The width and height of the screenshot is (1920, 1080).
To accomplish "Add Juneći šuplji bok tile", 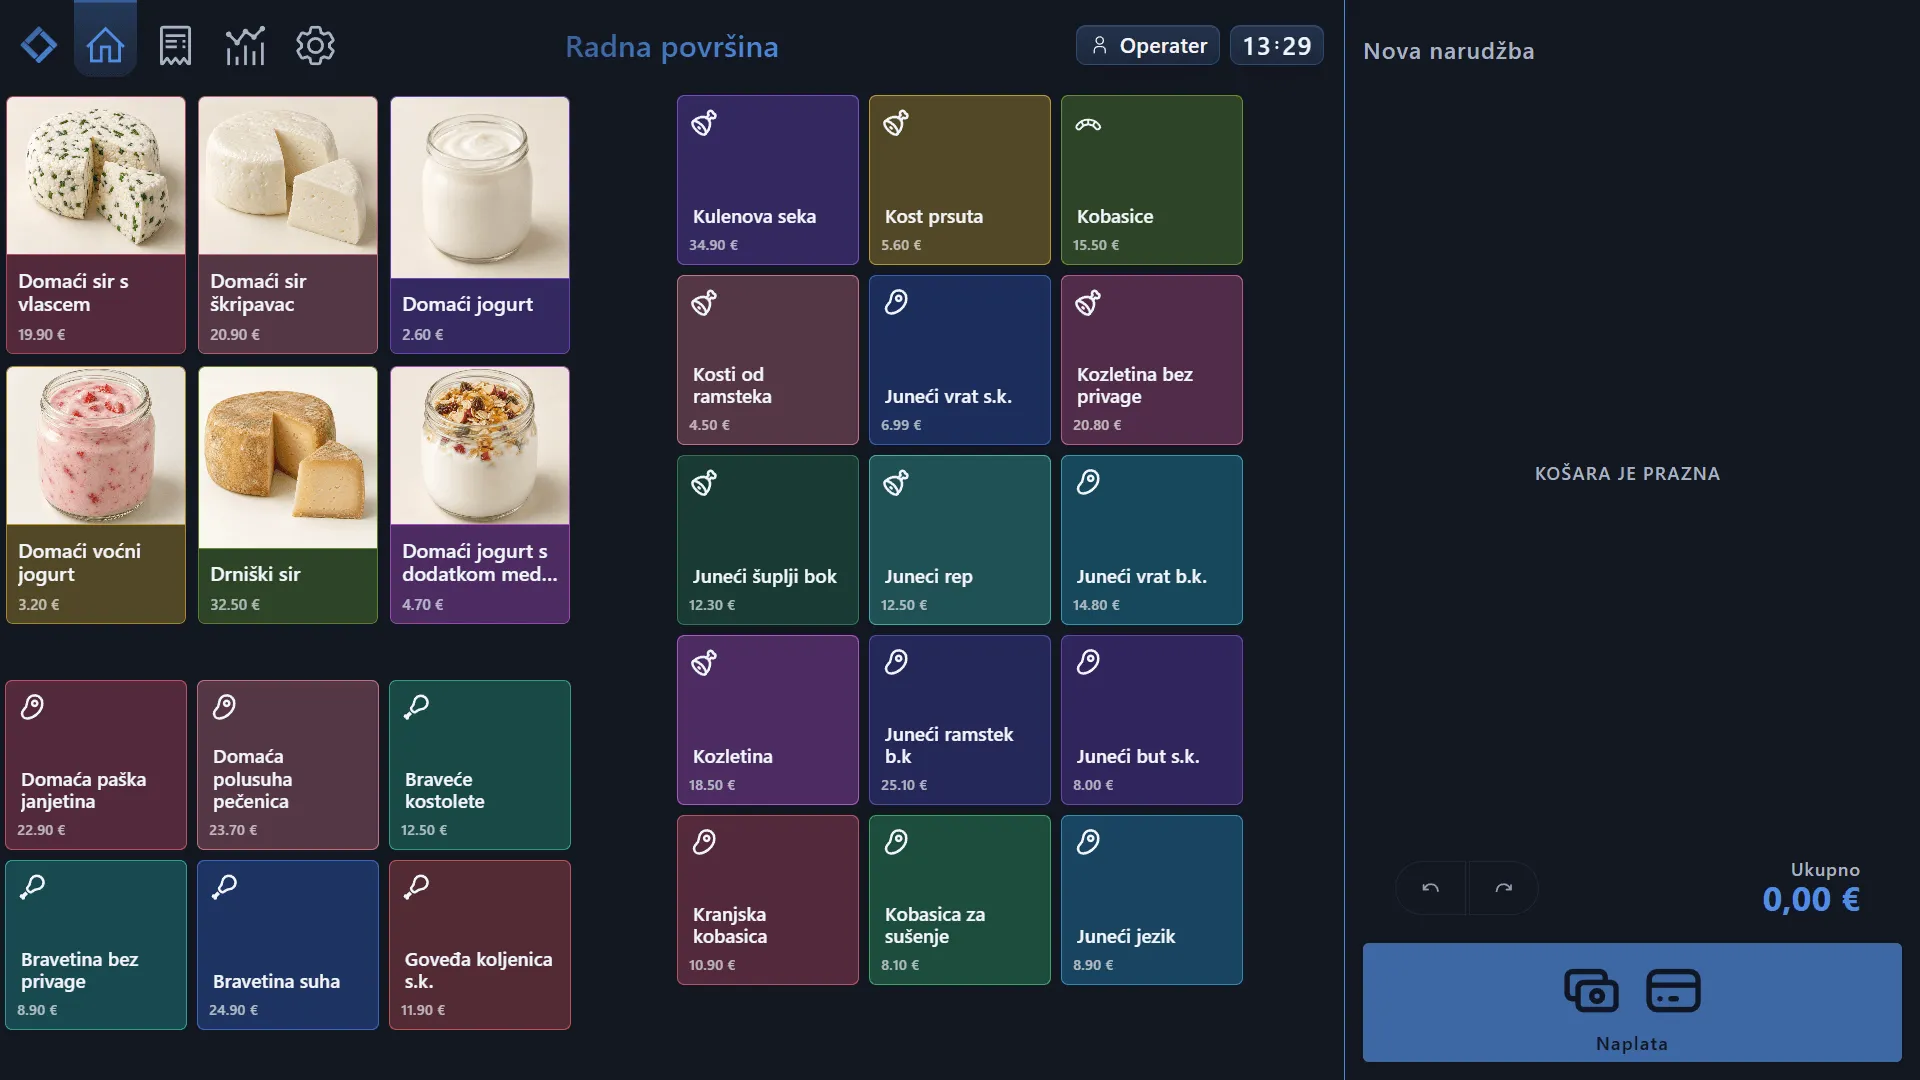I will pos(768,540).
